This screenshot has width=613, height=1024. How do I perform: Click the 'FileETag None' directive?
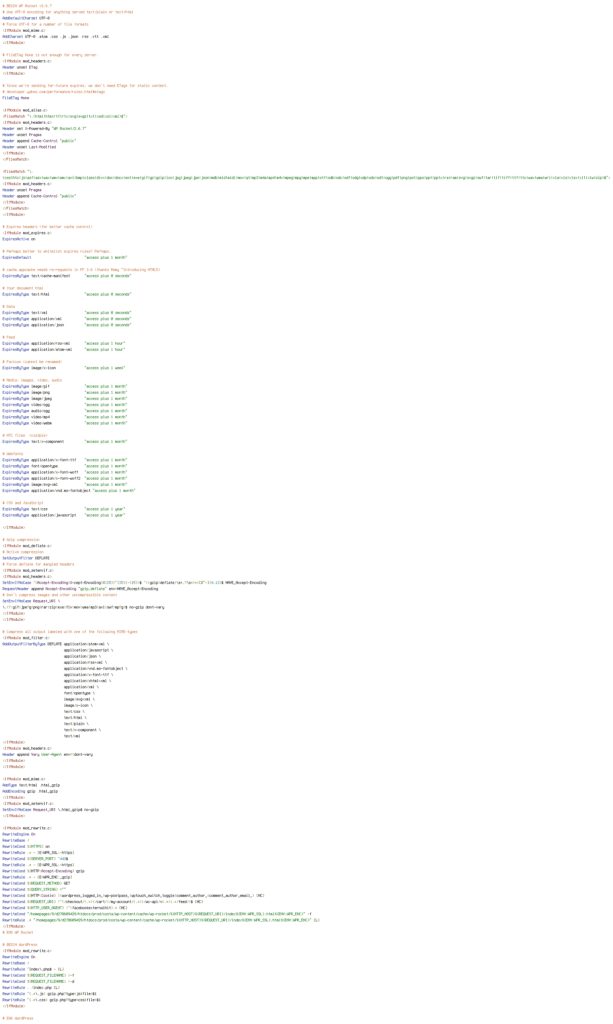tap(16, 98)
